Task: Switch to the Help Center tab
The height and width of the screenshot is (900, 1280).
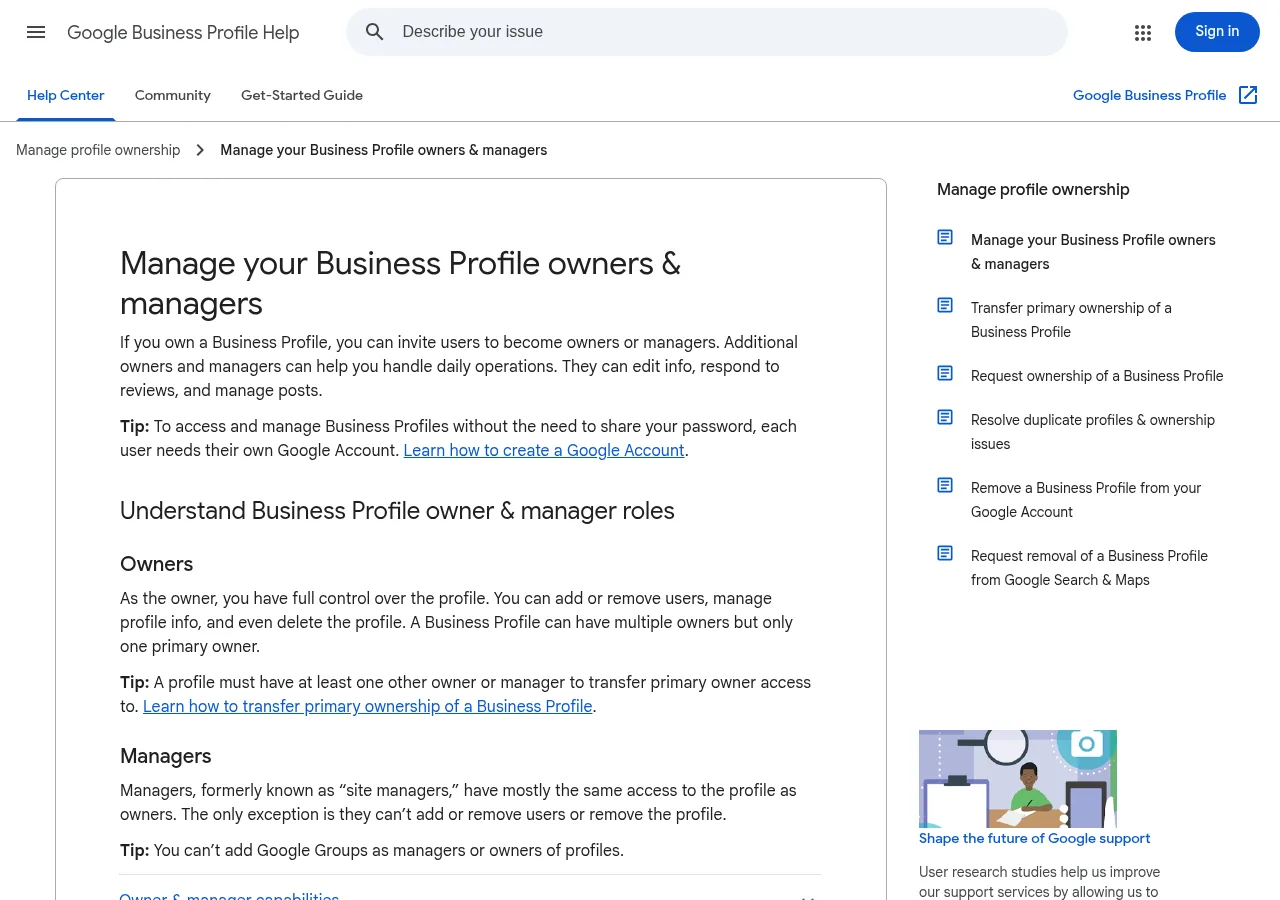Action: [x=66, y=96]
